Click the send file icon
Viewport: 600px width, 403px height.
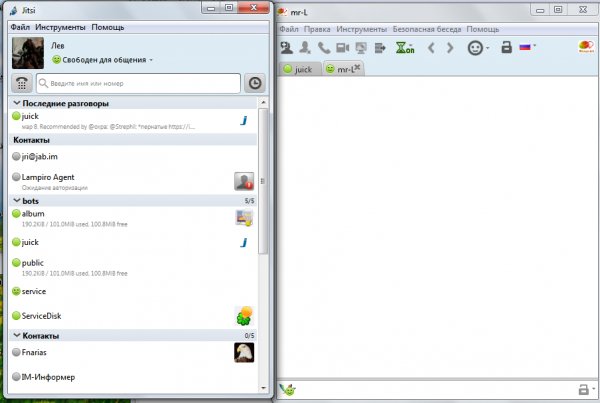click(x=380, y=48)
